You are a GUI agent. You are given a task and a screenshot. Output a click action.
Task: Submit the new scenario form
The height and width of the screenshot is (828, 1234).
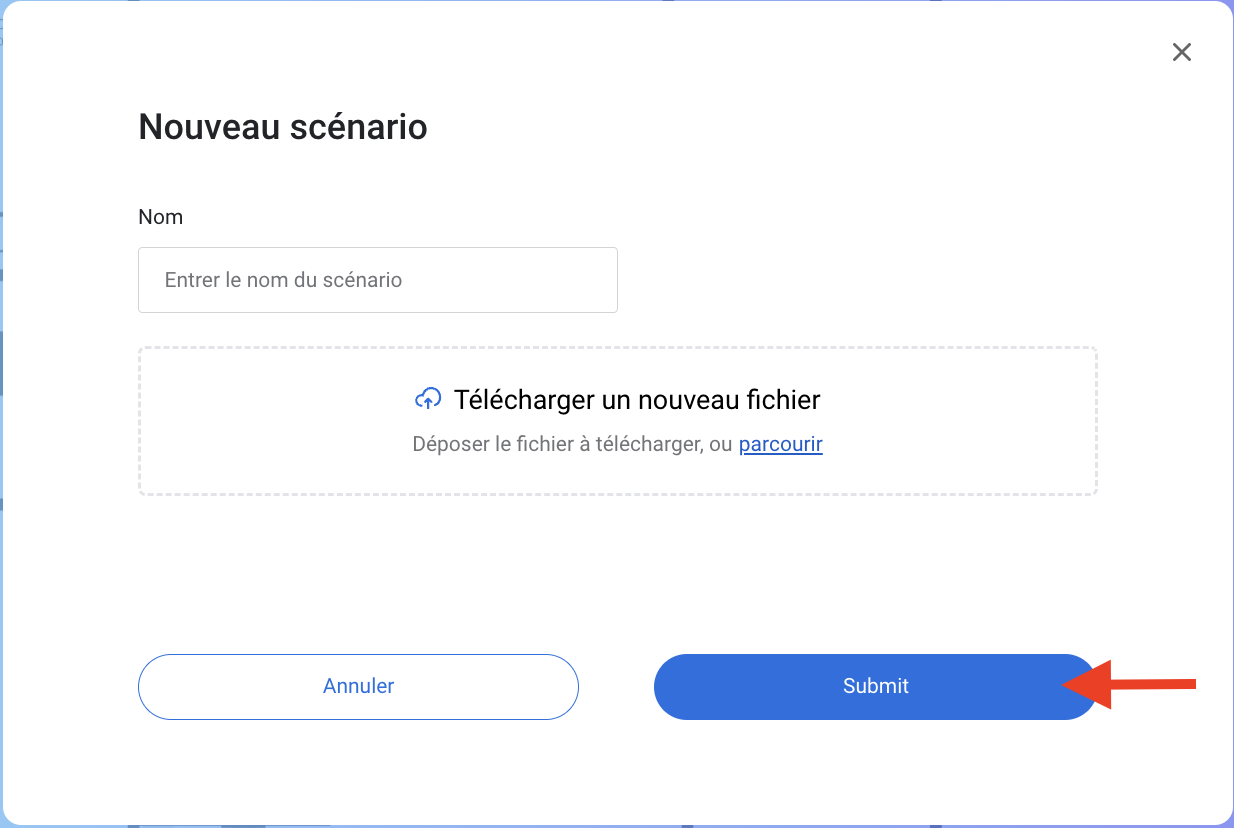click(x=874, y=686)
